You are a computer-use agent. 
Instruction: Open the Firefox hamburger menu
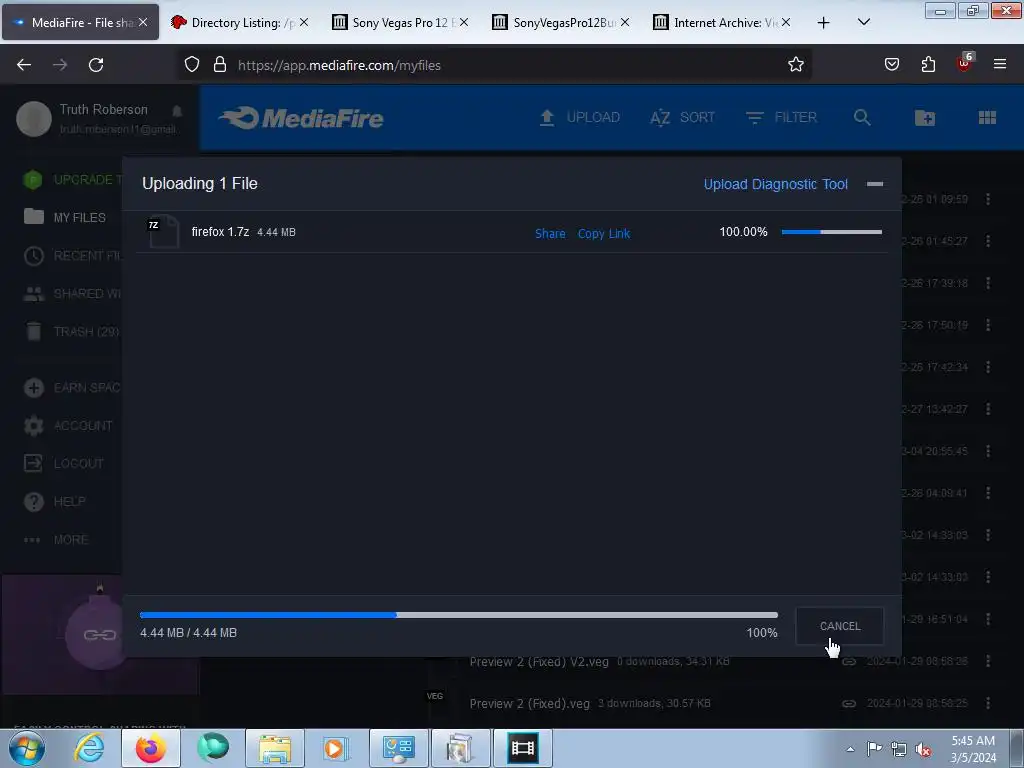1000,65
